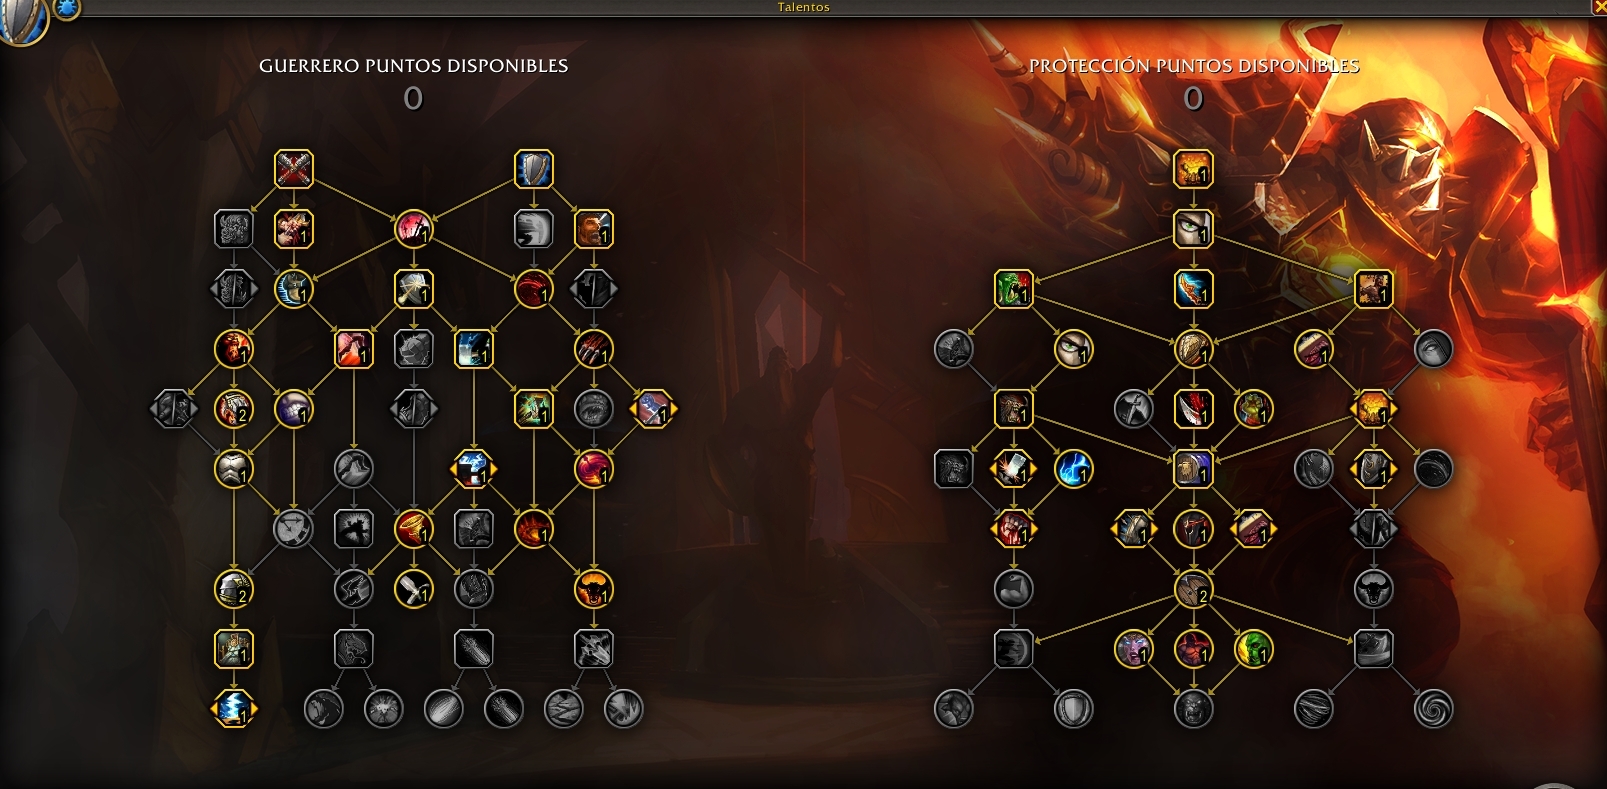Select the gray flexed arm talent

point(1014,589)
